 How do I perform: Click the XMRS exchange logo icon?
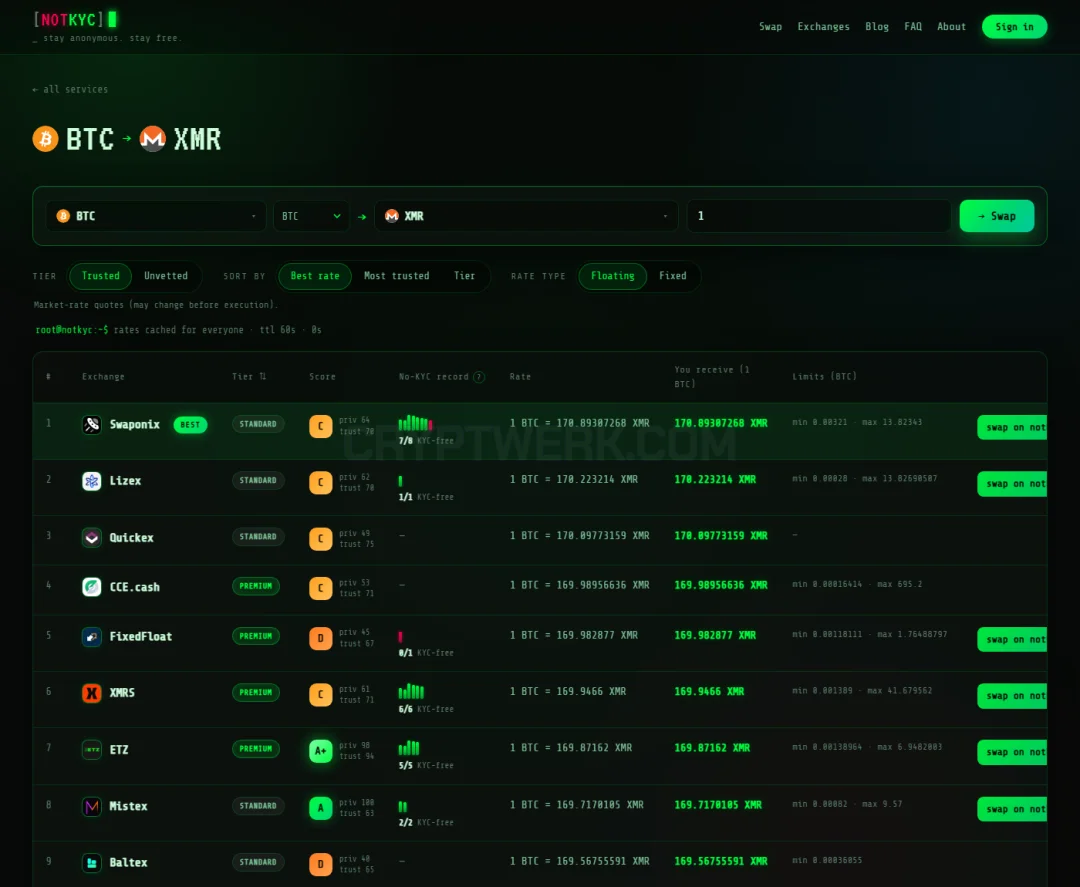(x=92, y=693)
